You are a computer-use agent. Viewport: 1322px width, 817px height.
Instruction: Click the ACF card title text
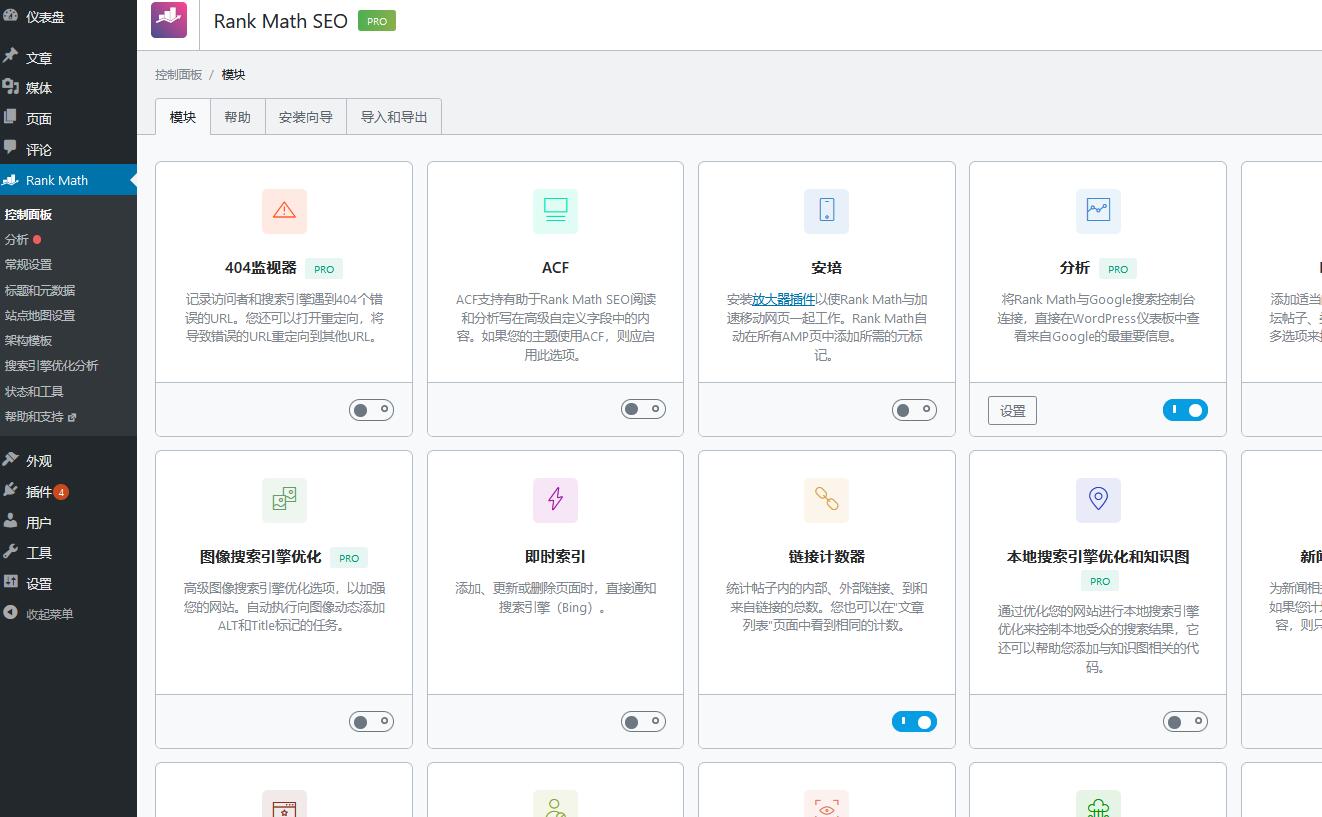tap(555, 268)
